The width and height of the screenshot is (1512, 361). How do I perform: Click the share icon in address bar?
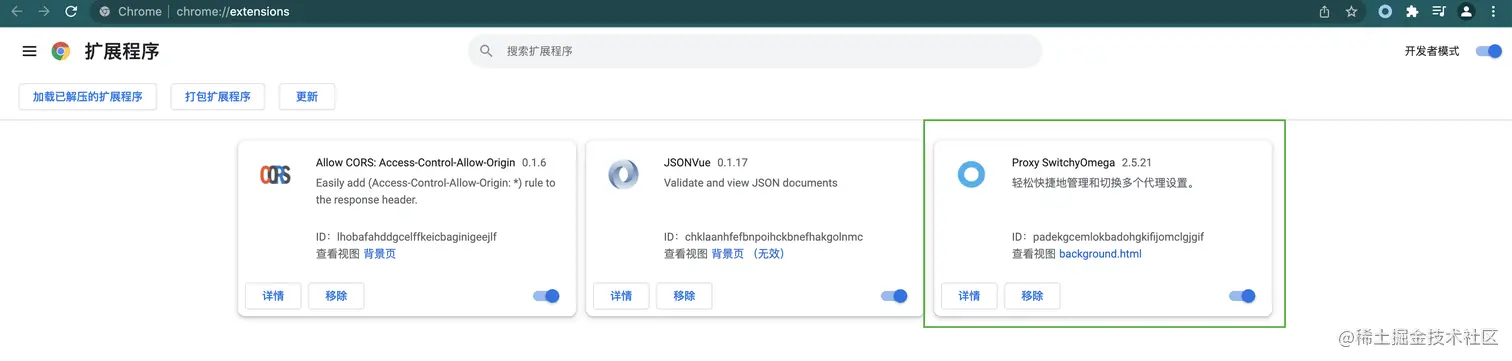pos(1325,12)
